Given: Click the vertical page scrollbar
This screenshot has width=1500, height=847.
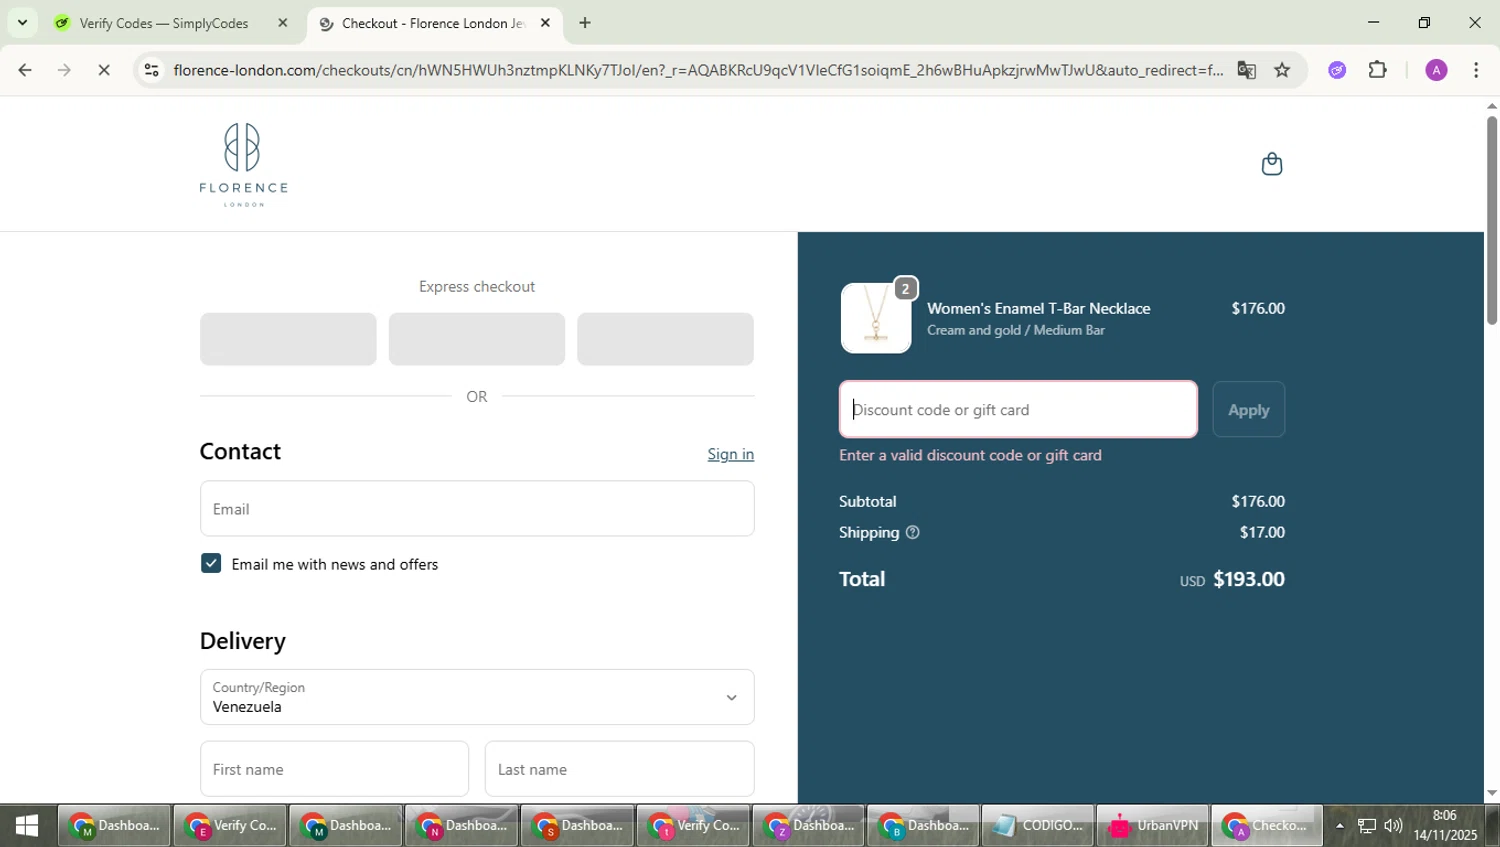Looking at the screenshot, I should click(1491, 220).
